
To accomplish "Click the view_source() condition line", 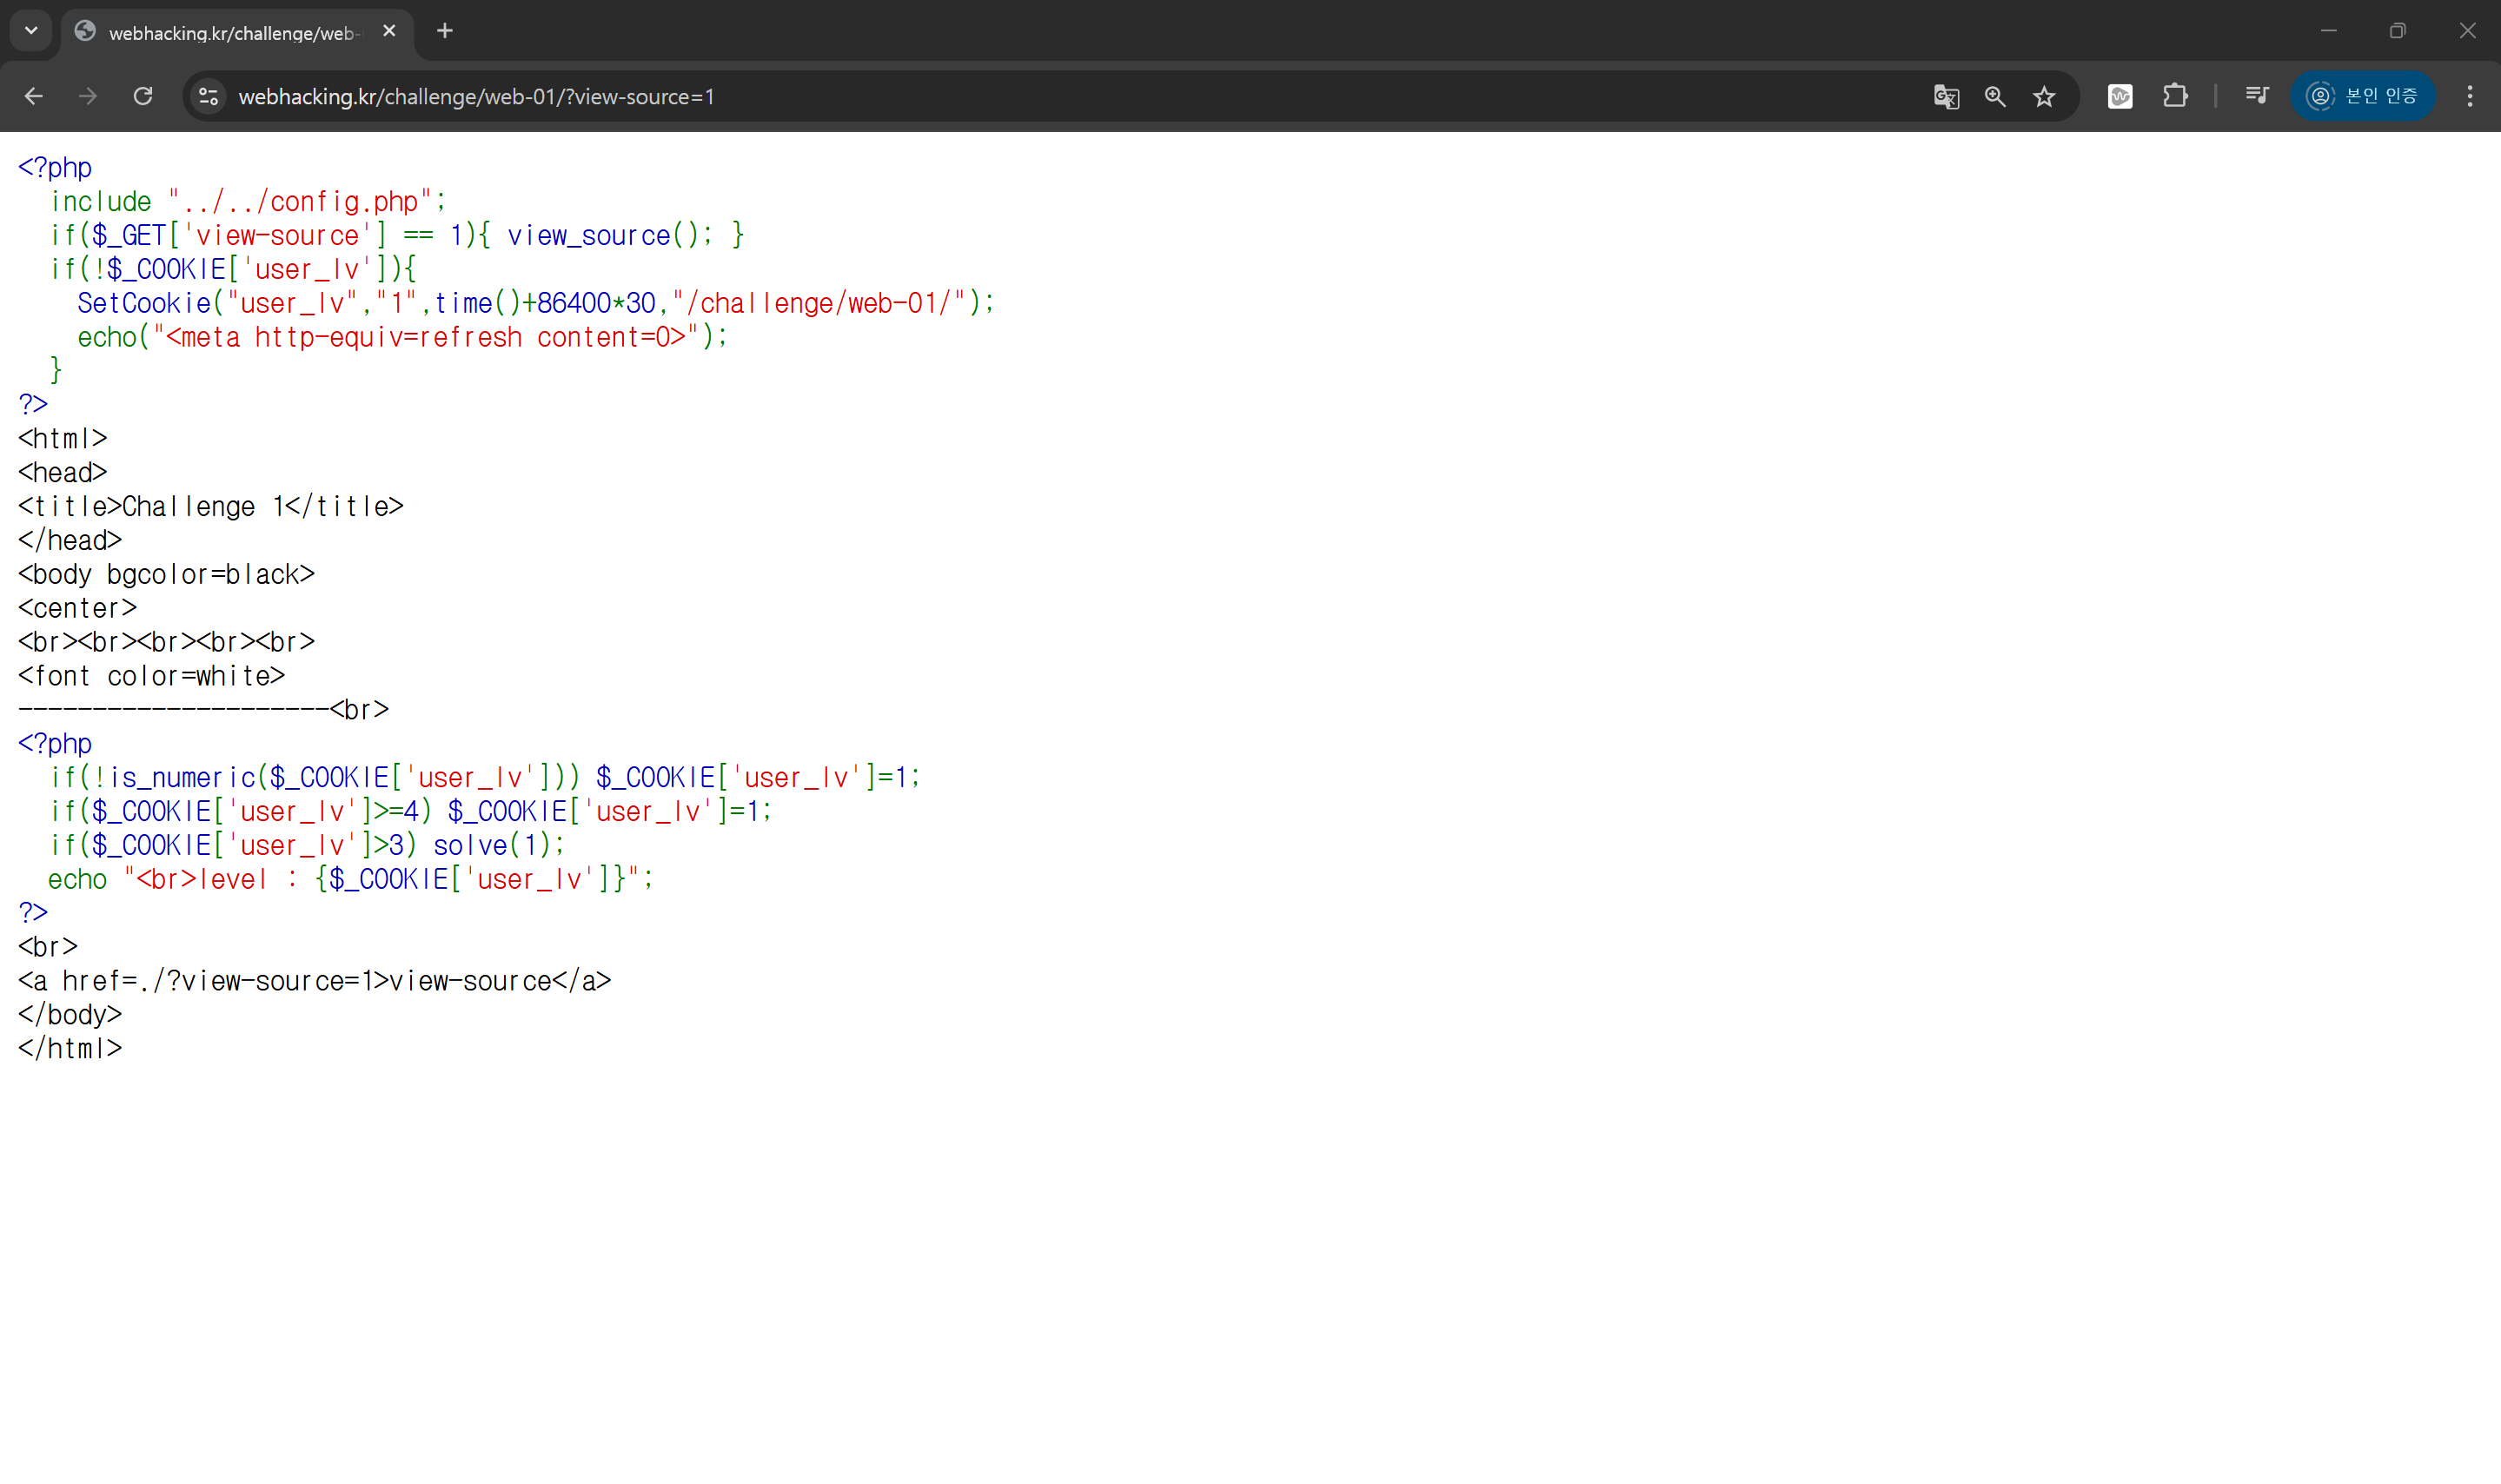I will coord(397,236).
